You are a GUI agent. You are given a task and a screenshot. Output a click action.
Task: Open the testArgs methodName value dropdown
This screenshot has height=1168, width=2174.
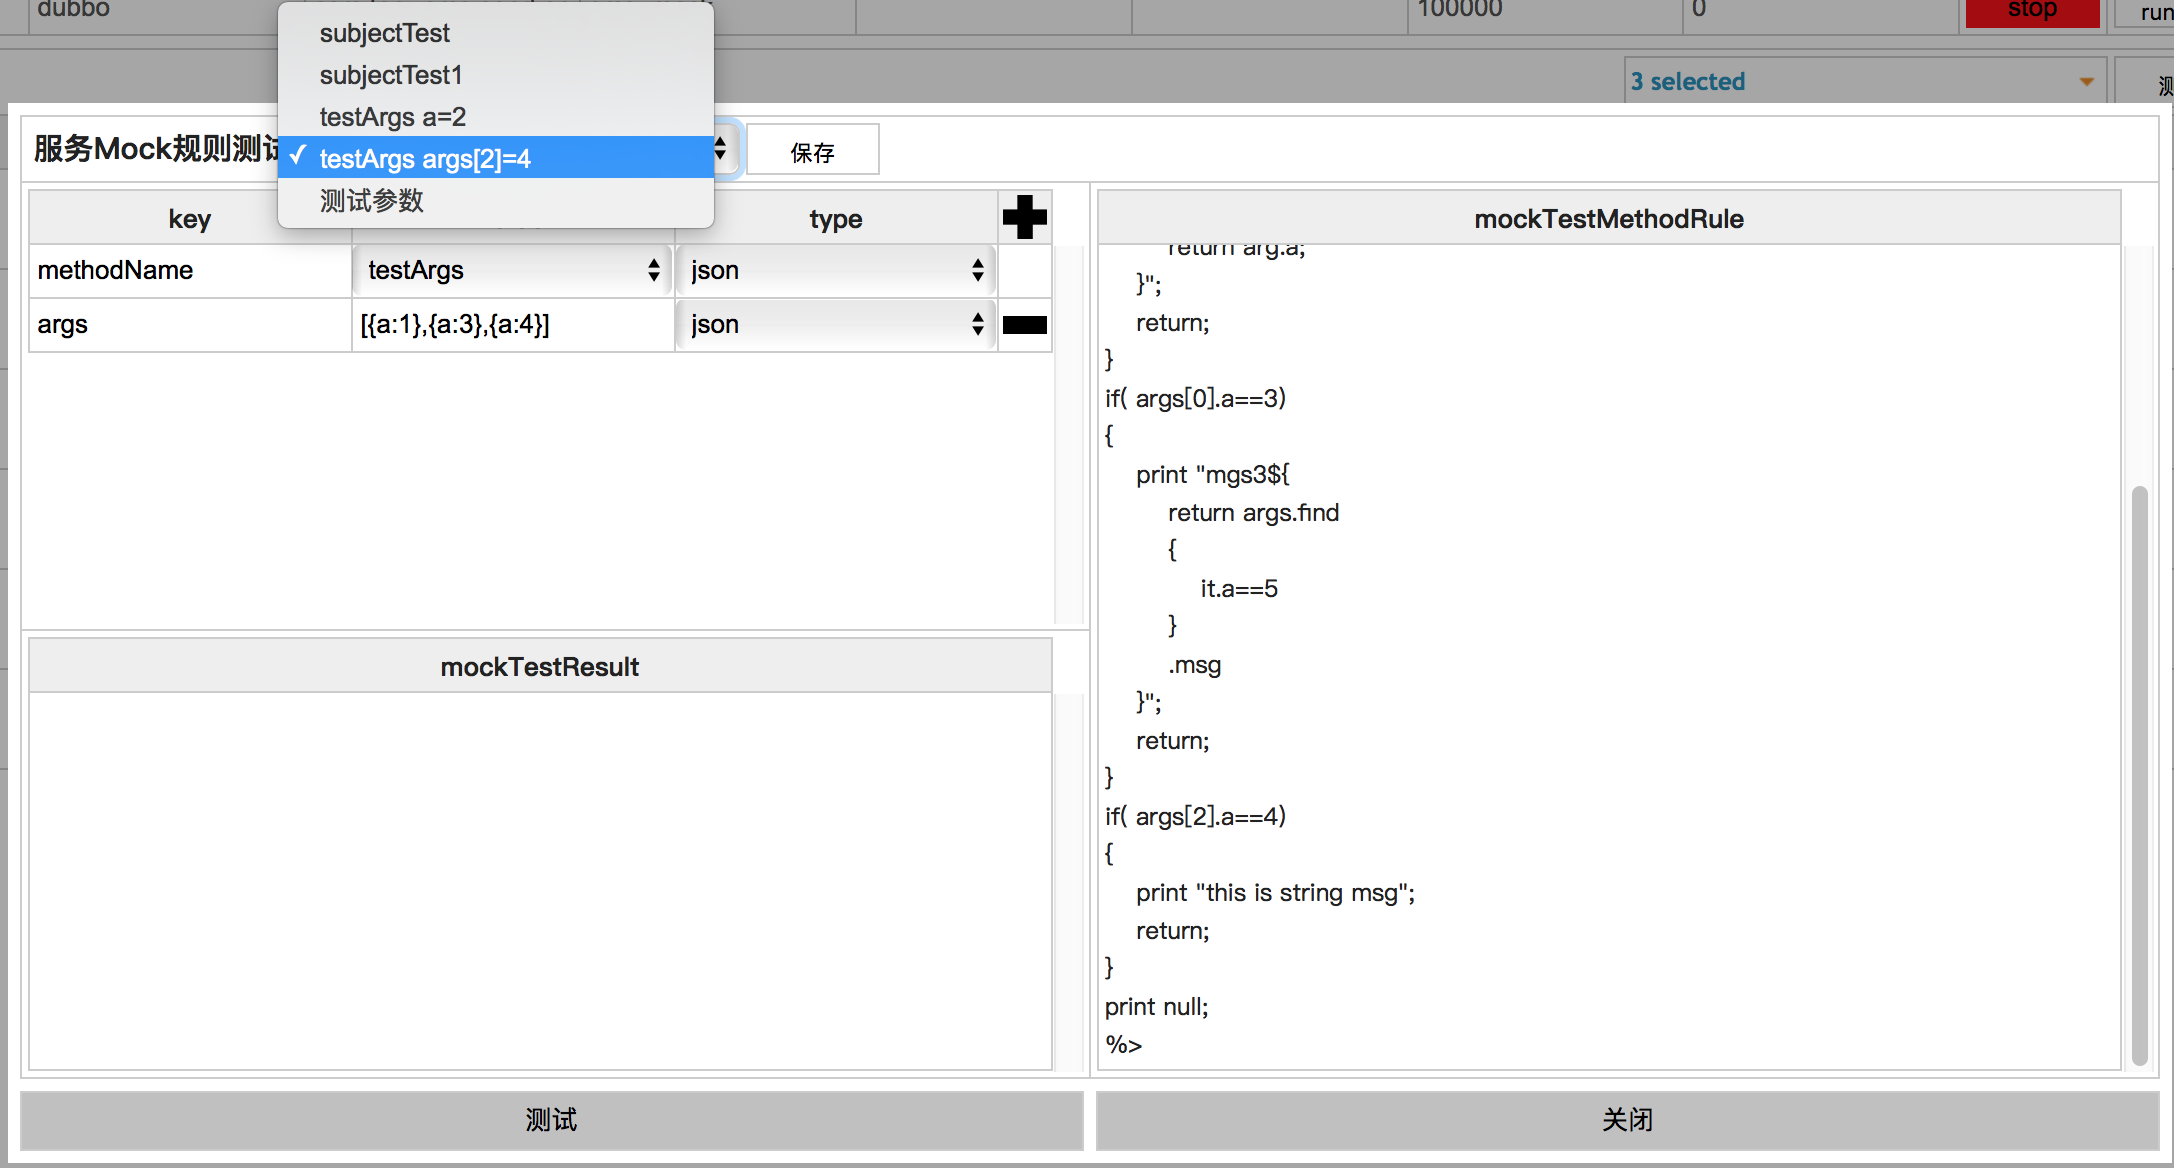(512, 270)
